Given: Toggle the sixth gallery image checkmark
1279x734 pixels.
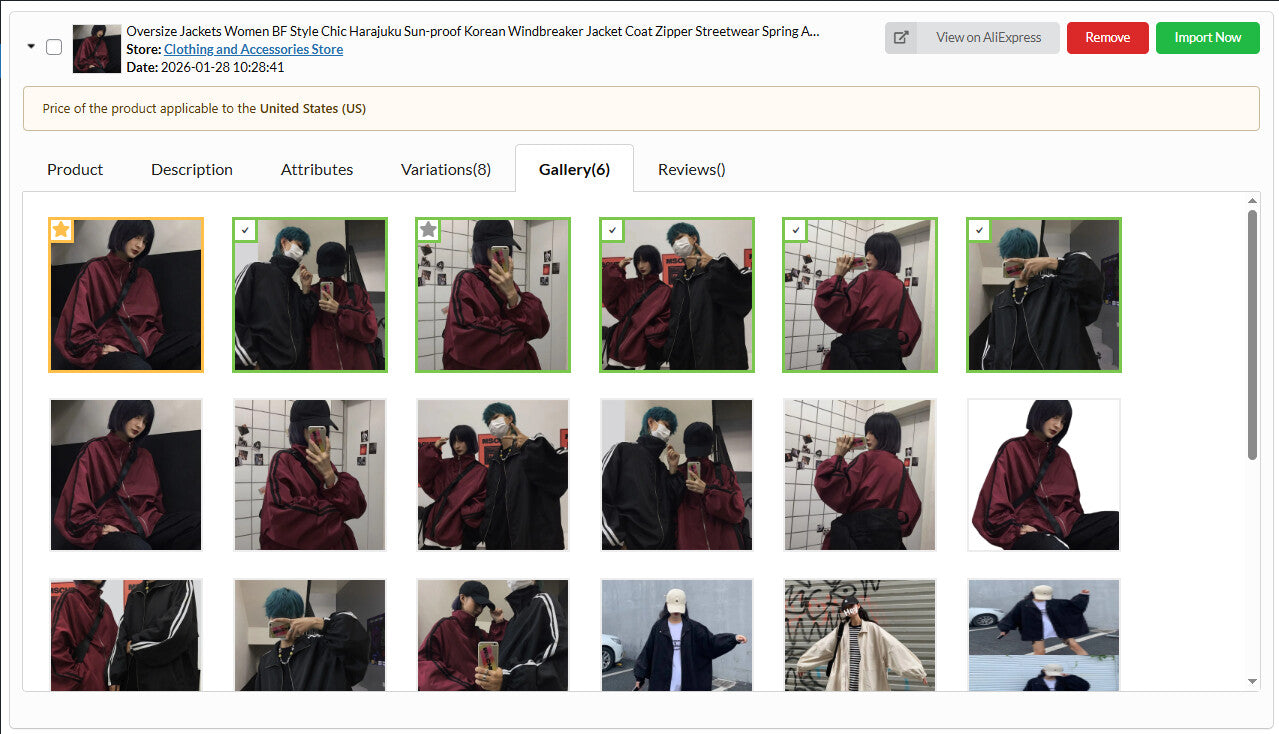Looking at the screenshot, I should pyautogui.click(x=979, y=230).
